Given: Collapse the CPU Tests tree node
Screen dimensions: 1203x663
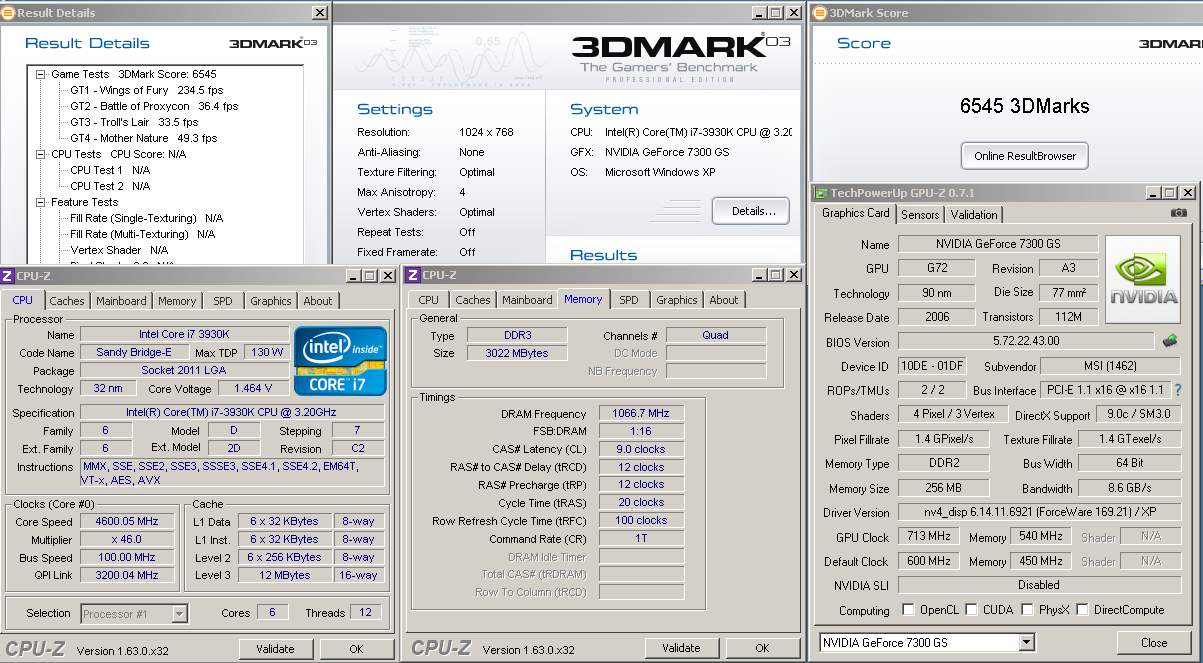Looking at the screenshot, I should [41, 154].
